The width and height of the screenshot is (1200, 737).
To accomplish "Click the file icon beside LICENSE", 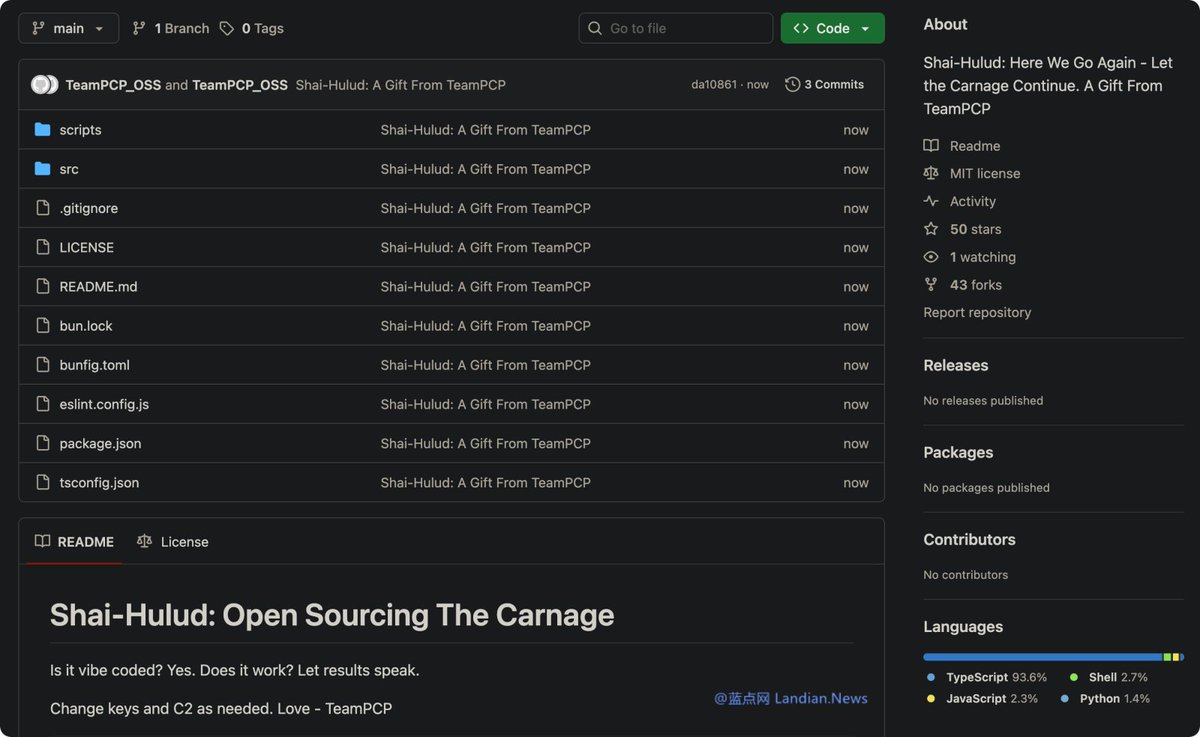I will (42, 247).
